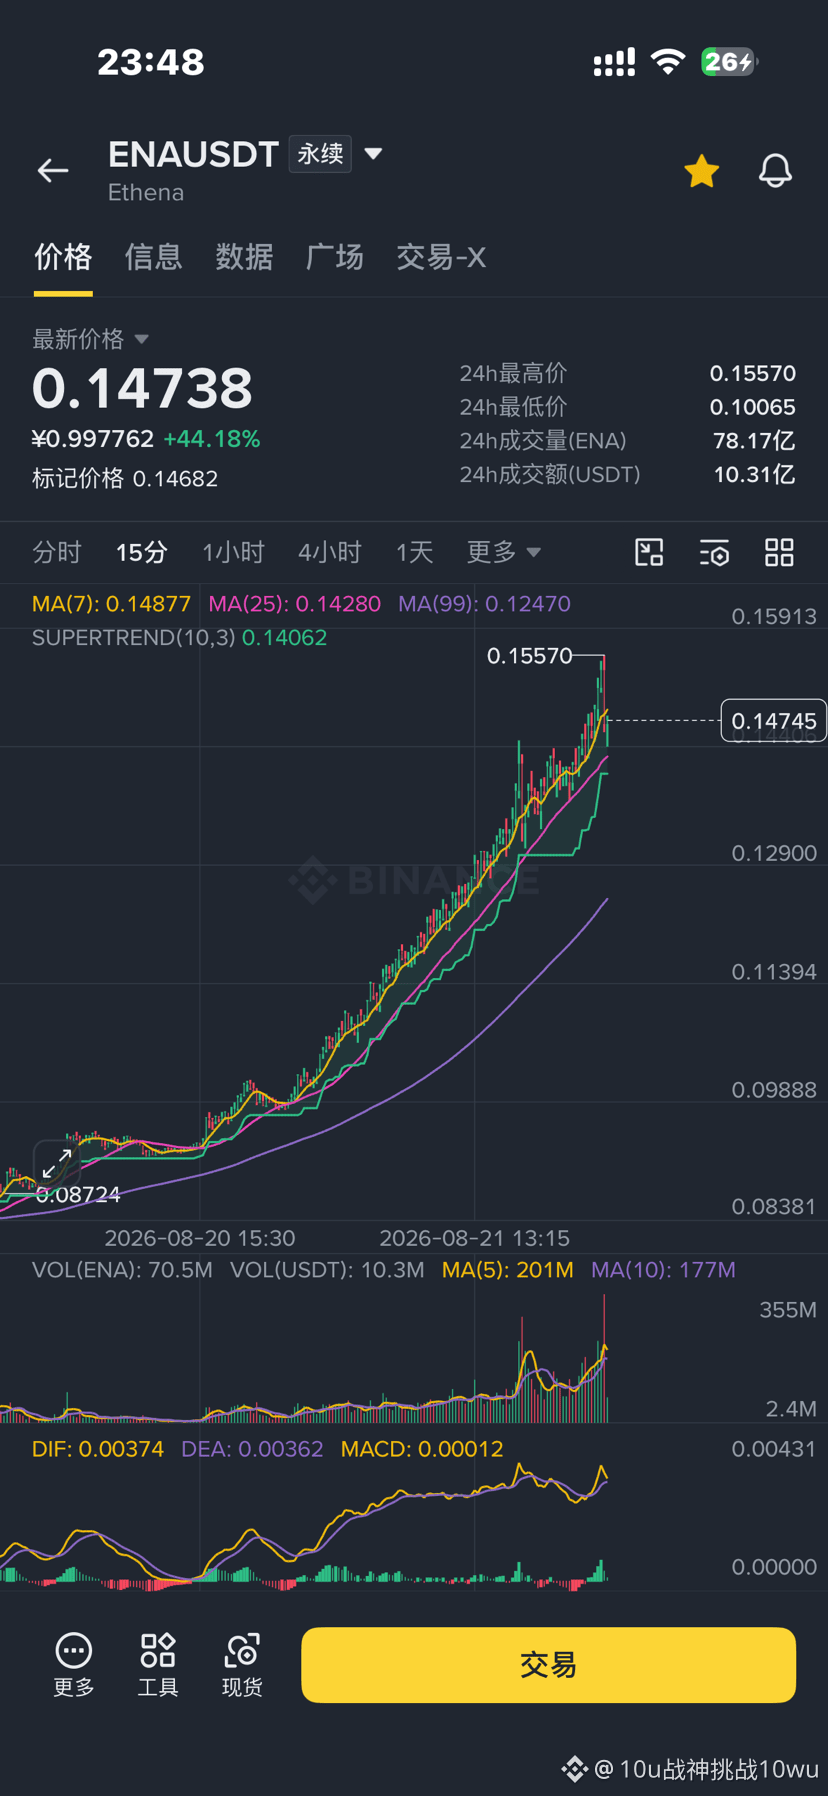Image resolution: width=828 pixels, height=1796 pixels.
Task: Tap the Ethena subtitle text
Action: [146, 193]
